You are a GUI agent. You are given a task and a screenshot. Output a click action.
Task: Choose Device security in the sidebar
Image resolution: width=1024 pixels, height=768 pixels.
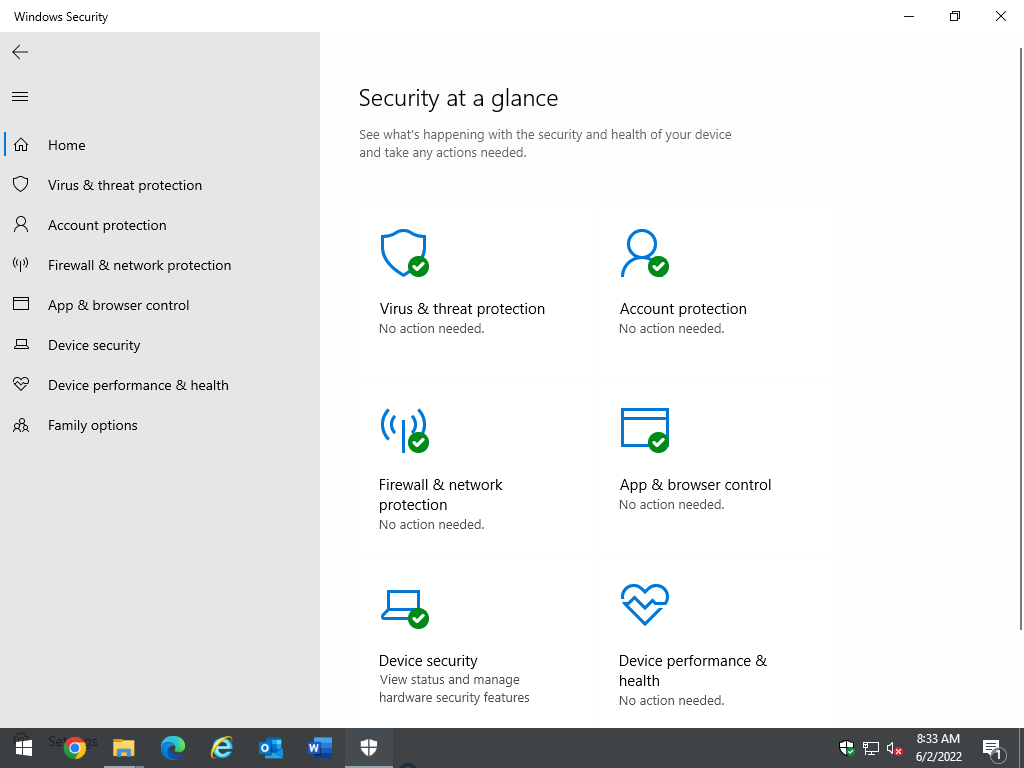94,345
